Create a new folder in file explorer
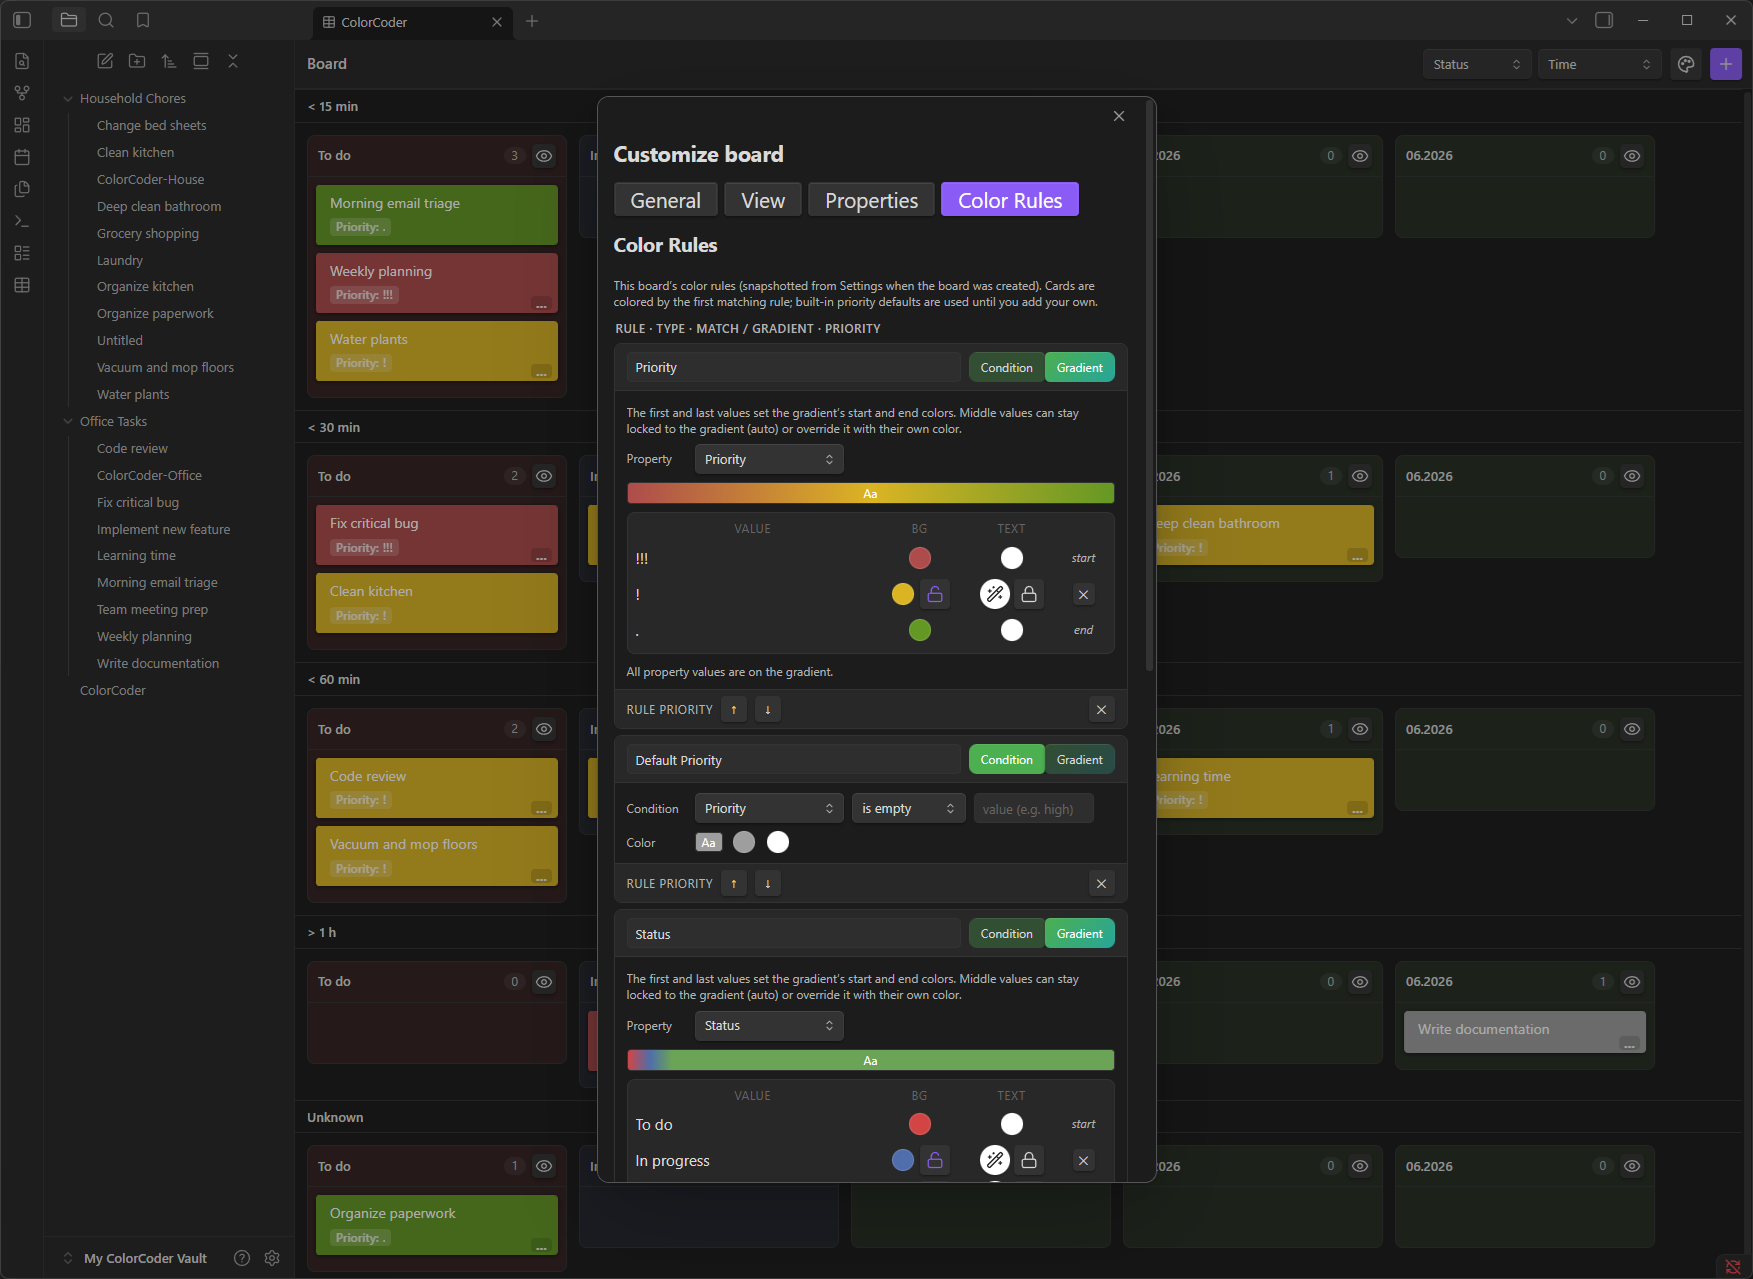Viewport: 1753px width, 1279px height. pos(137,61)
